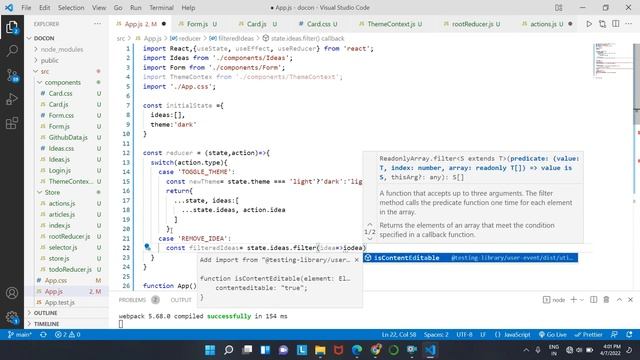Change UTF-8 encoding in status bar
The height and width of the screenshot is (360, 640).
(x=464, y=334)
